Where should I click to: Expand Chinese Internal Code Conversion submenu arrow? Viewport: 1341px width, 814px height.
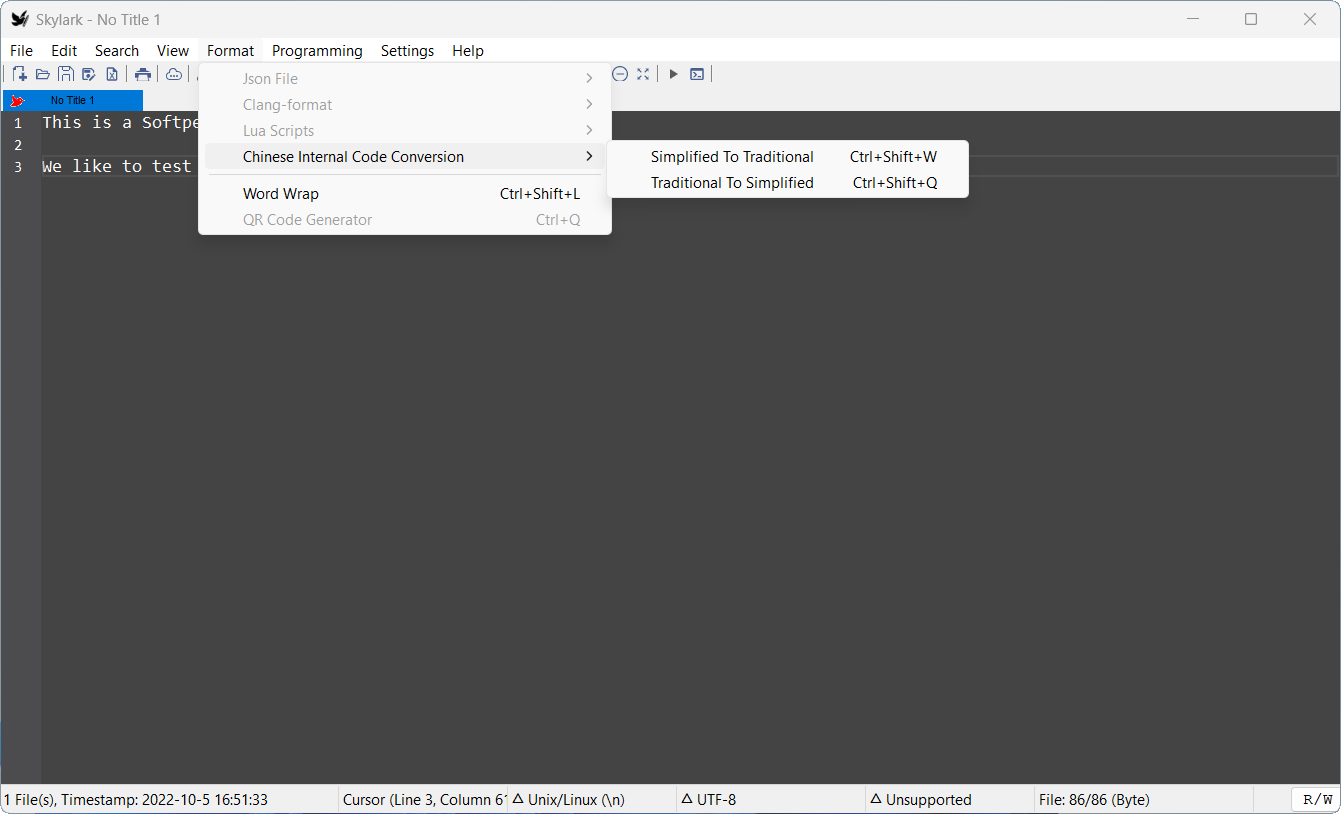point(589,156)
